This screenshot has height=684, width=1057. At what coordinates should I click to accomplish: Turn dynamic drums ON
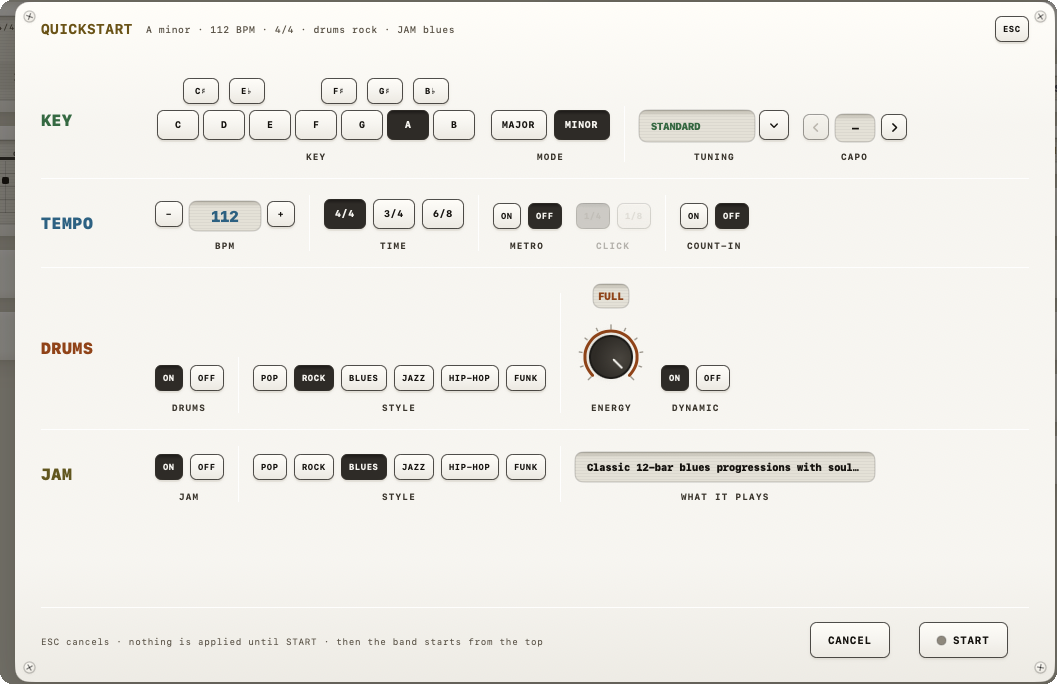point(675,378)
